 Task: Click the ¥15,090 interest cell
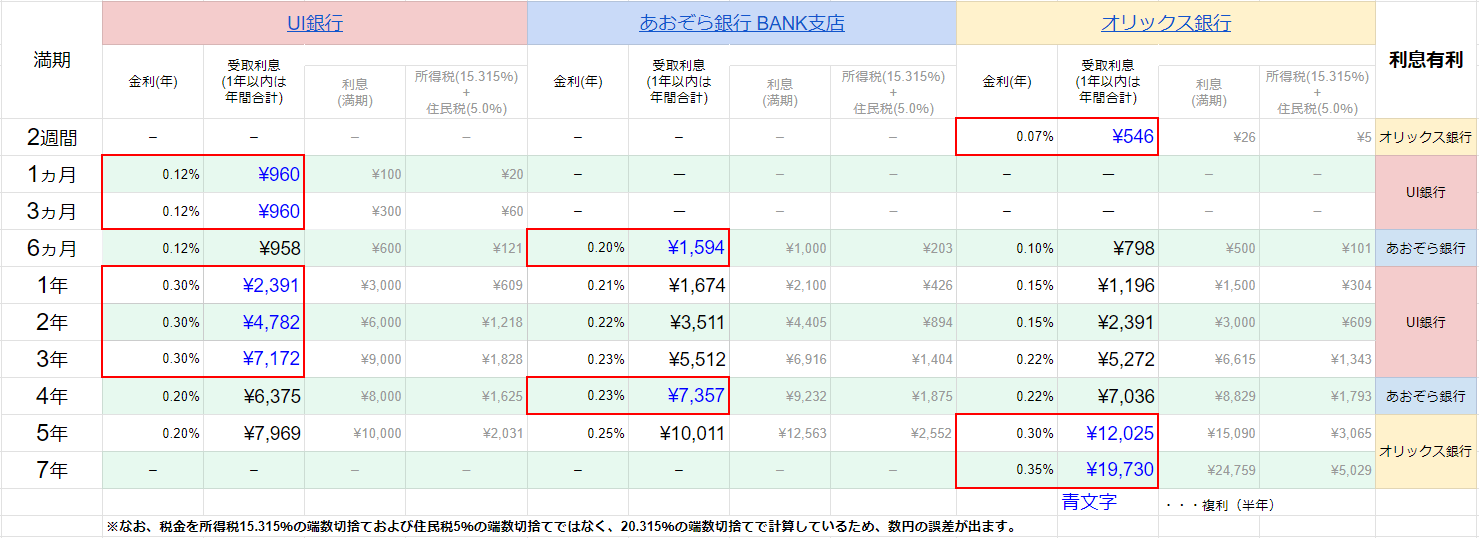pyautogui.click(x=1209, y=433)
